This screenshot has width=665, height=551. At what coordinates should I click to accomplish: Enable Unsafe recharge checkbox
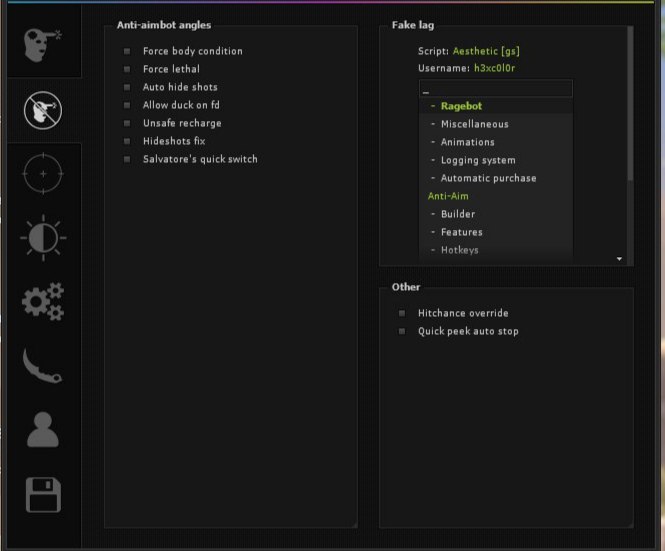pyautogui.click(x=127, y=123)
